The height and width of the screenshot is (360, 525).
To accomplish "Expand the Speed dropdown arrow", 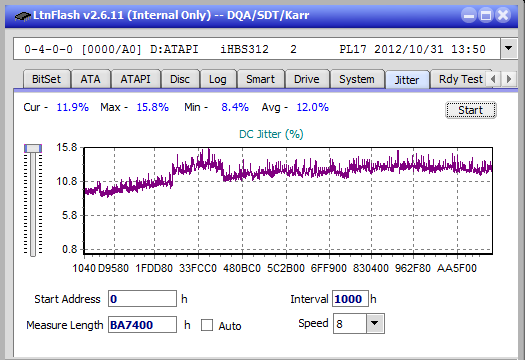I will [x=375, y=323].
